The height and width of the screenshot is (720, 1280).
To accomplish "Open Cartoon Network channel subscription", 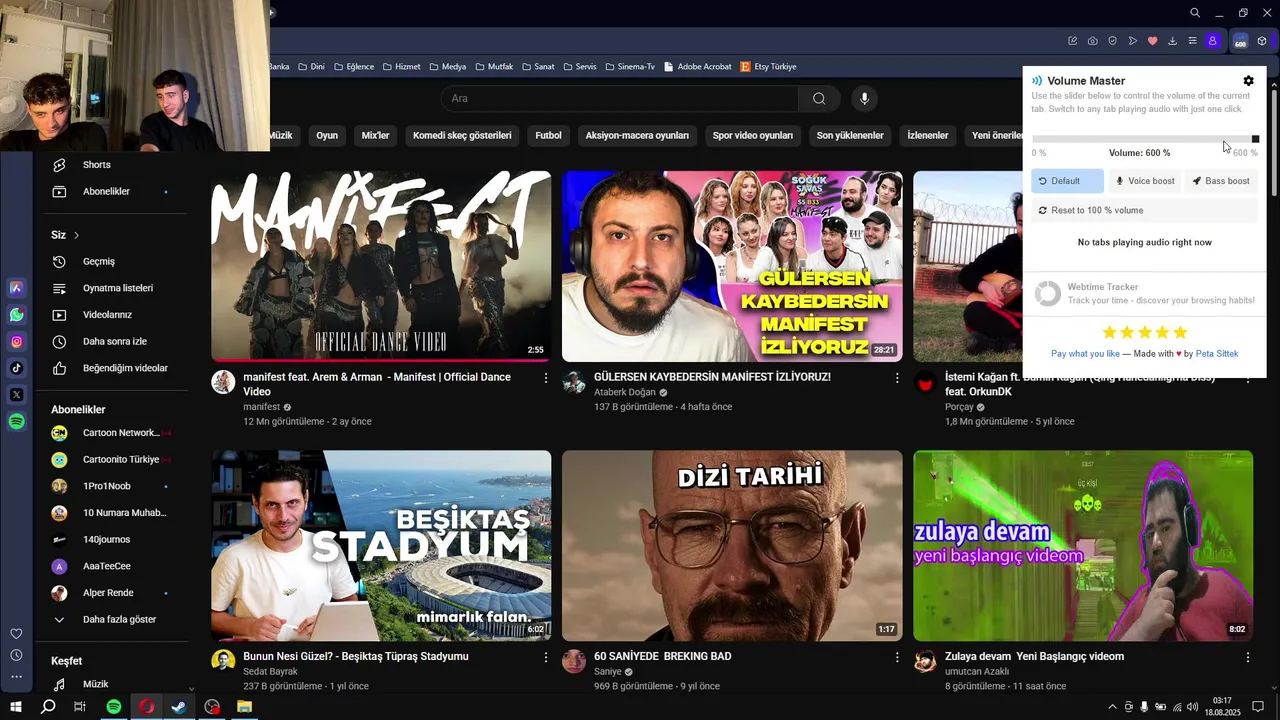I will [112, 433].
